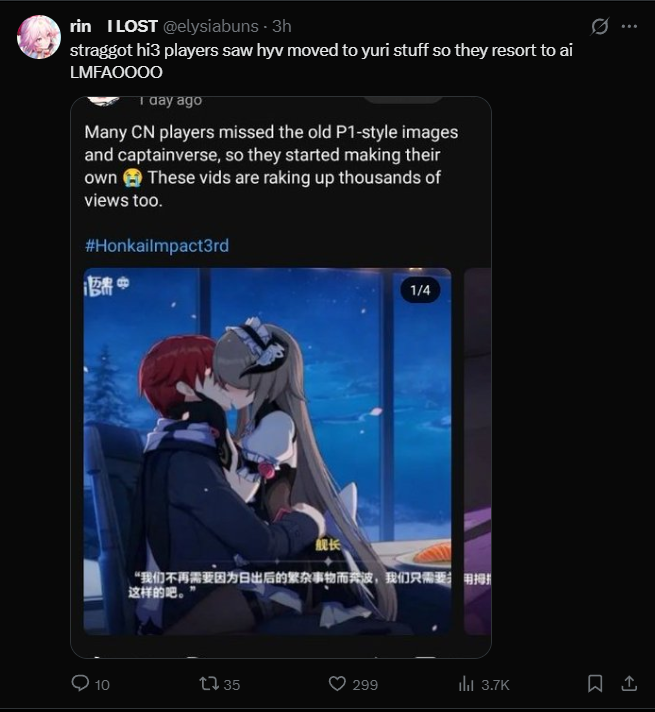Screen dimensions: 655x712
Task: Open the first embedded image of four
Action: [267, 451]
